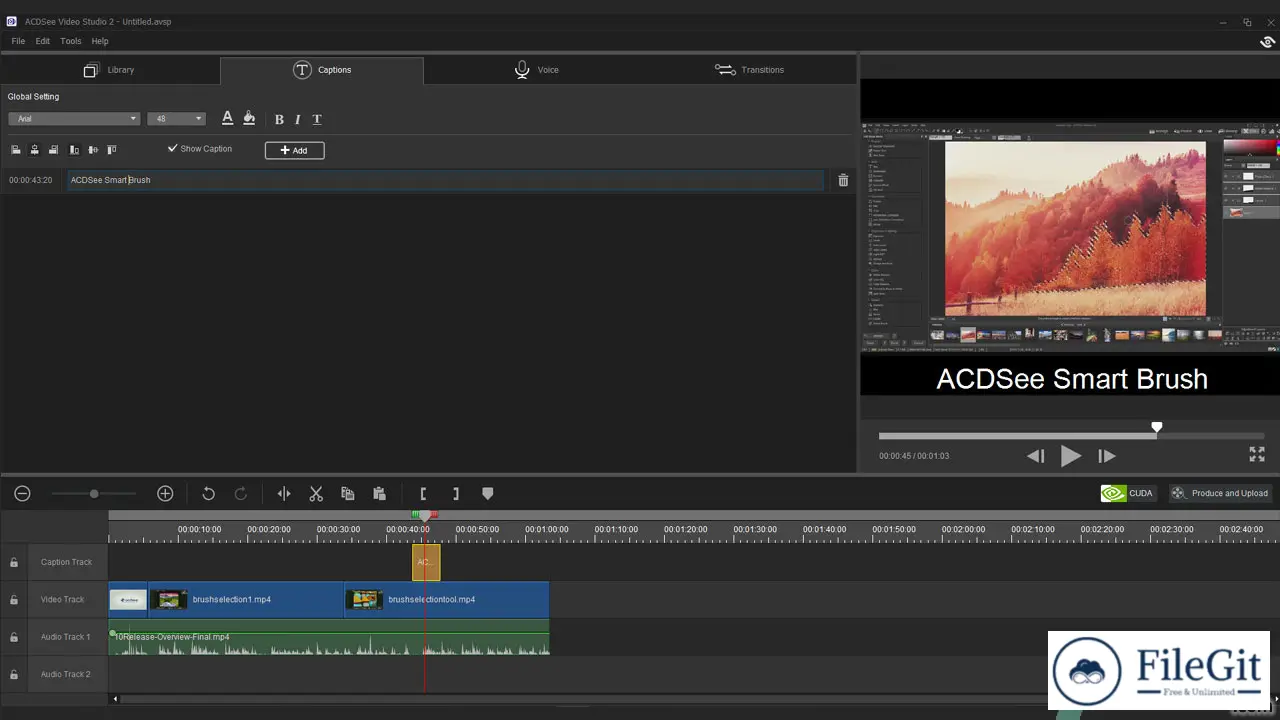Open the File menu
Screen dimensions: 1280x720
click(x=18, y=41)
